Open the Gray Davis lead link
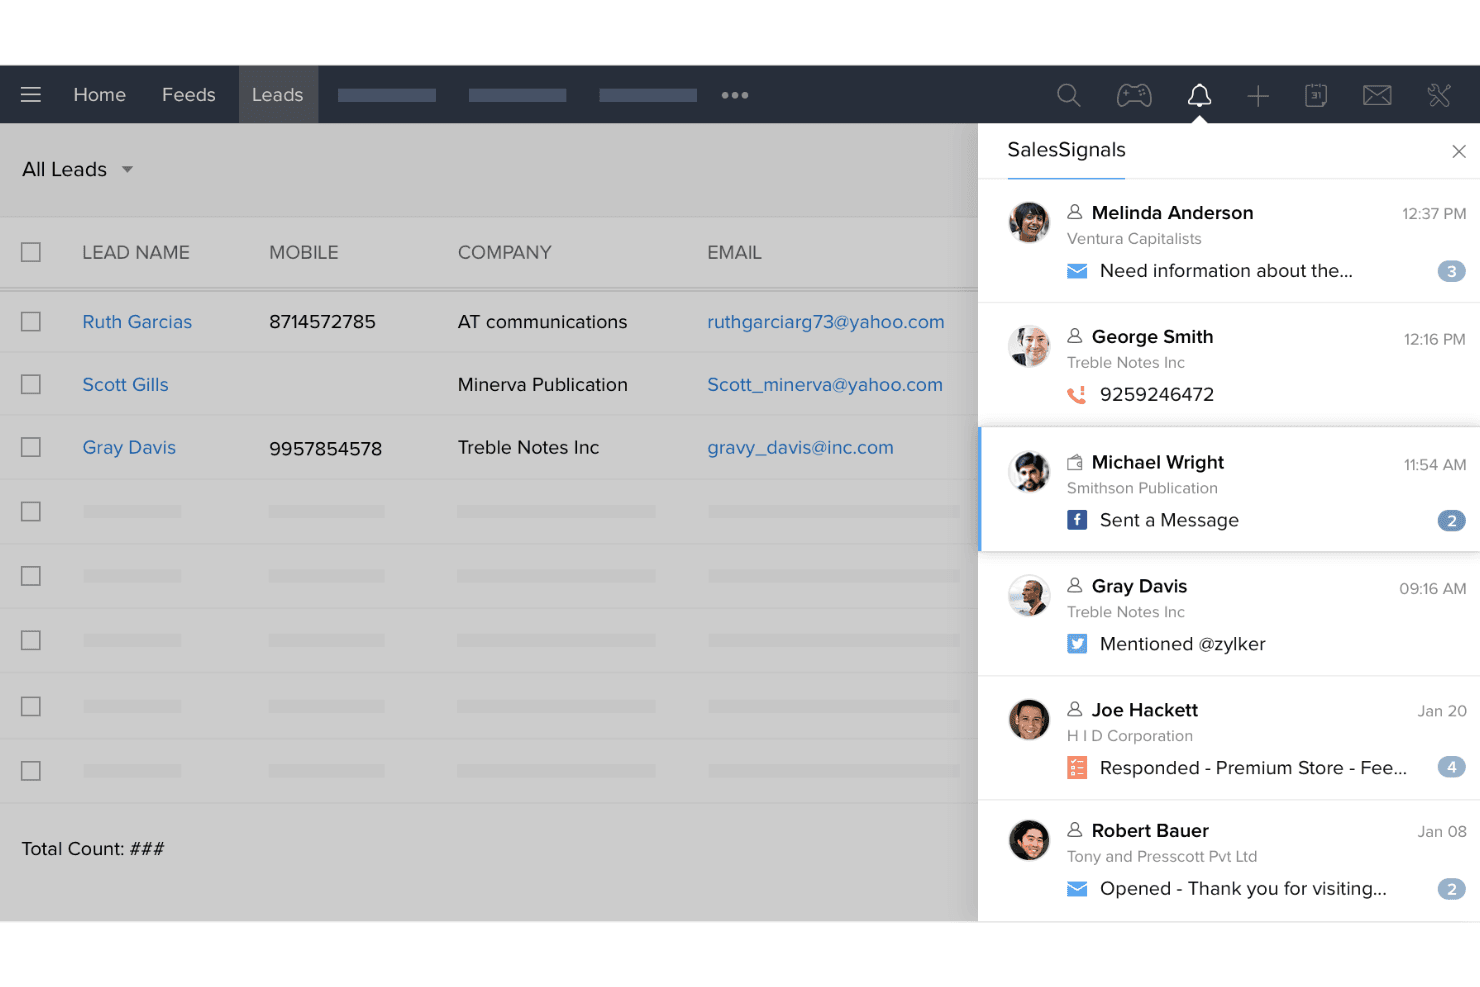Viewport: 1480px width, 987px height. point(129,448)
